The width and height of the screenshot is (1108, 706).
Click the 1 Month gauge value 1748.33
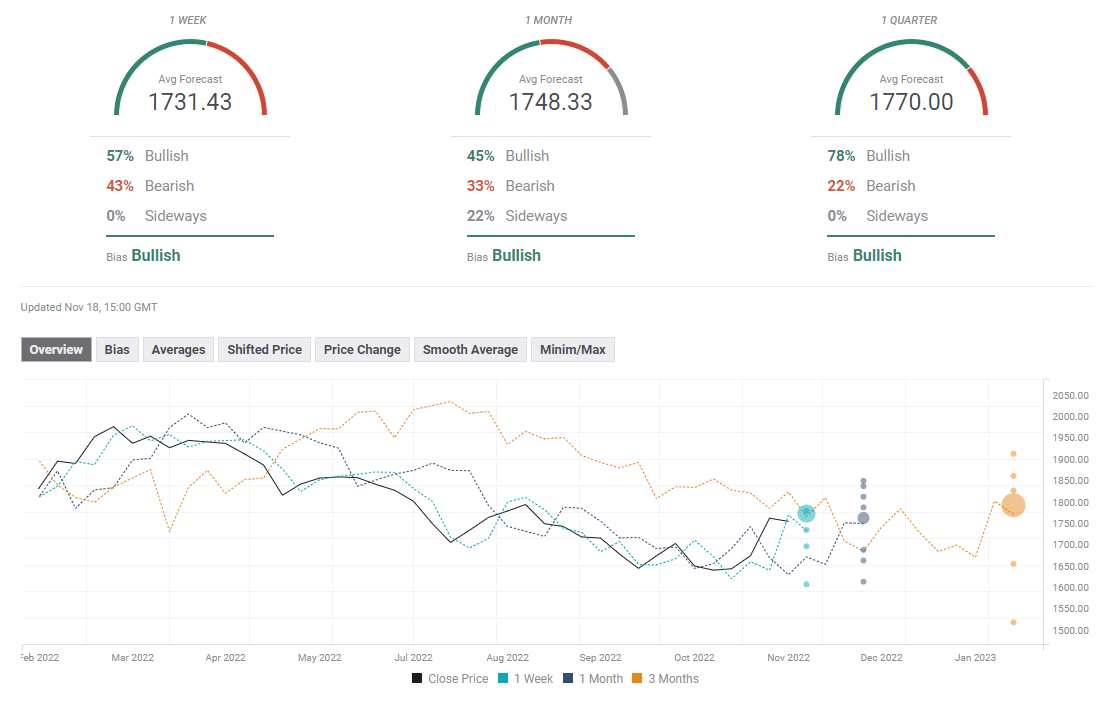pos(550,102)
